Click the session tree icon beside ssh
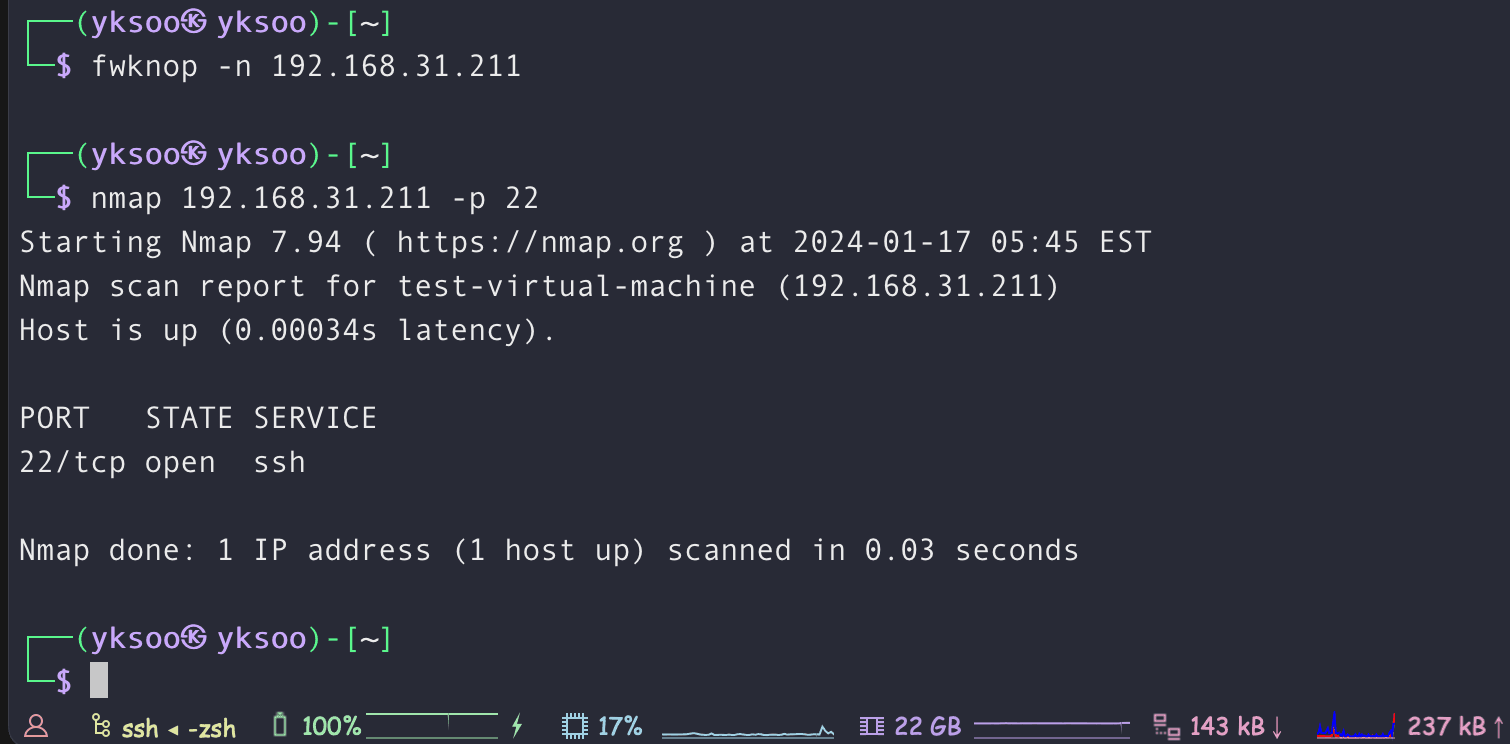Screen dimensions: 1510x744 [100, 726]
